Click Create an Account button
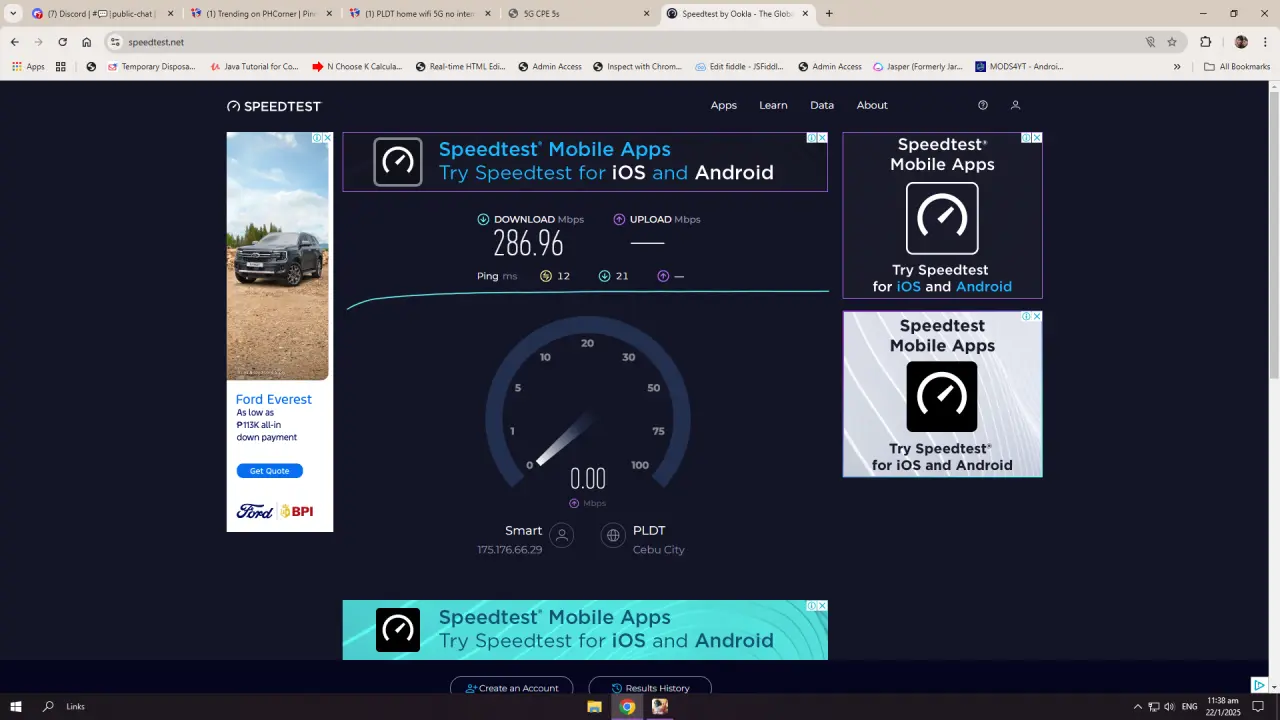The image size is (1280, 720). point(511,688)
